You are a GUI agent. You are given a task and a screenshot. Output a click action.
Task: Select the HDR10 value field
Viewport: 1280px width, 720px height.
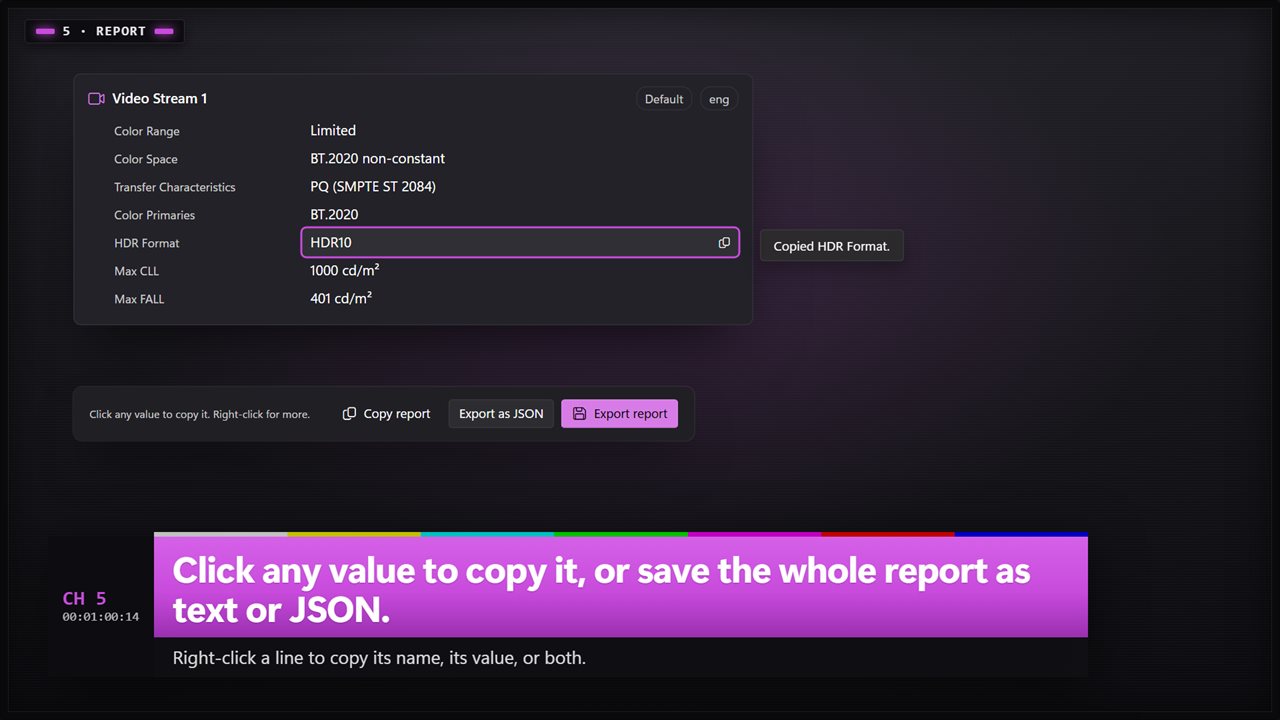click(x=520, y=243)
